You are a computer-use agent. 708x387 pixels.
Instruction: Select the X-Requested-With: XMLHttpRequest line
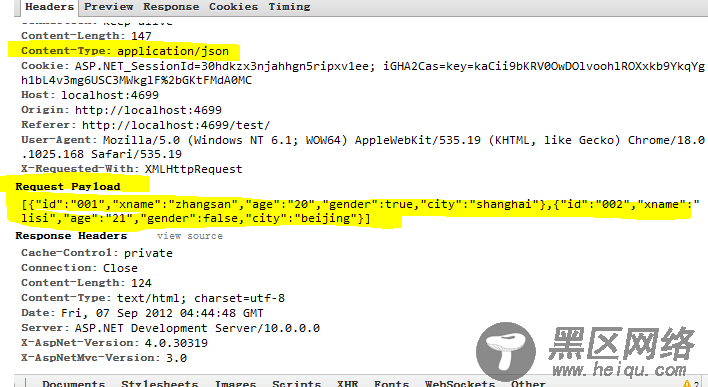[x=131, y=169]
